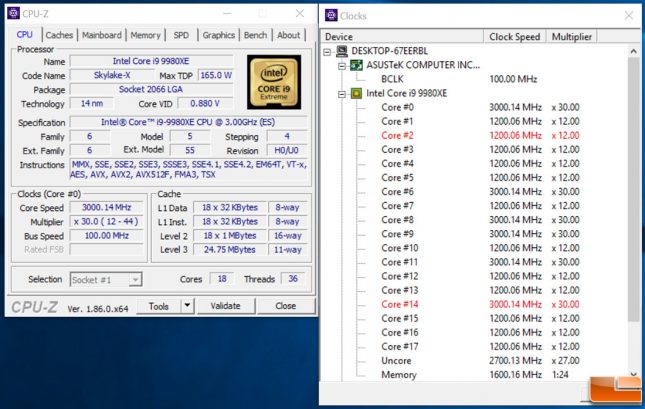Screen dimensions: 645x409
Task: Click the Tools button
Action: click(x=159, y=306)
